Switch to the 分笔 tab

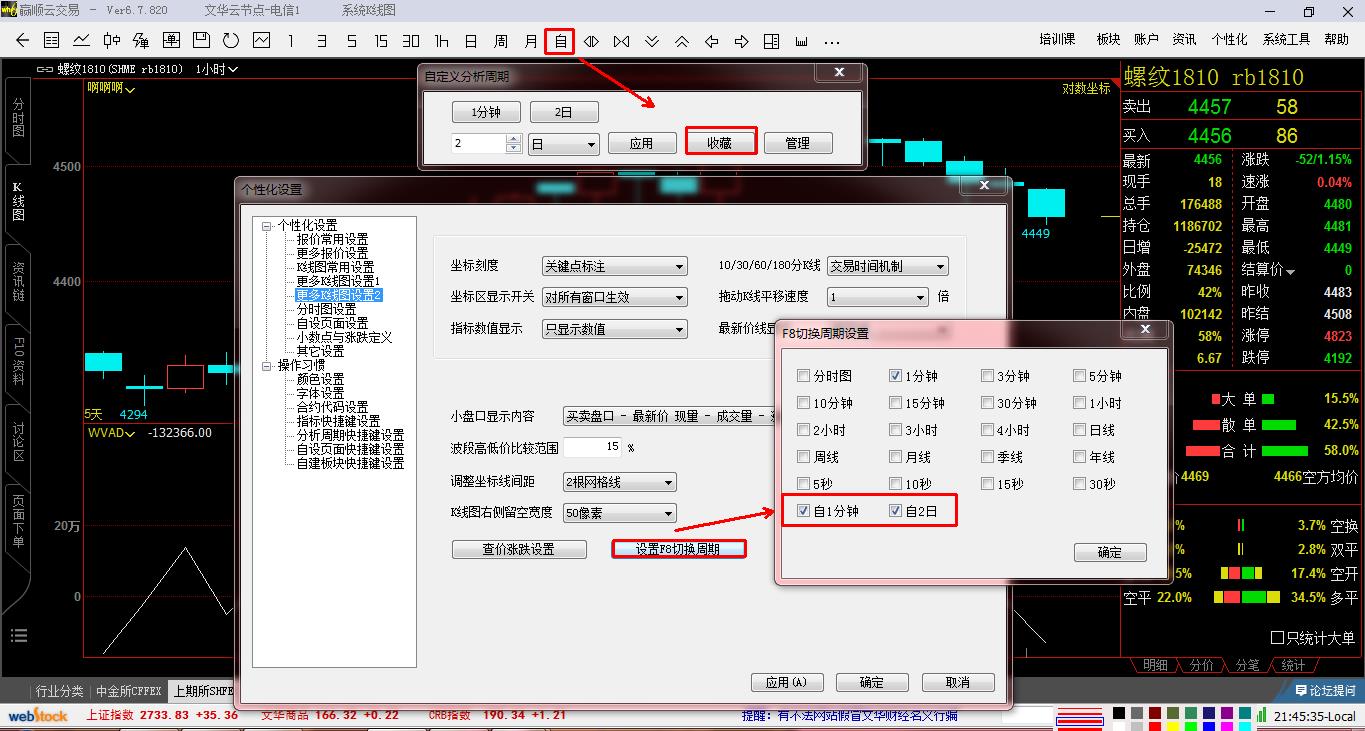(1247, 665)
